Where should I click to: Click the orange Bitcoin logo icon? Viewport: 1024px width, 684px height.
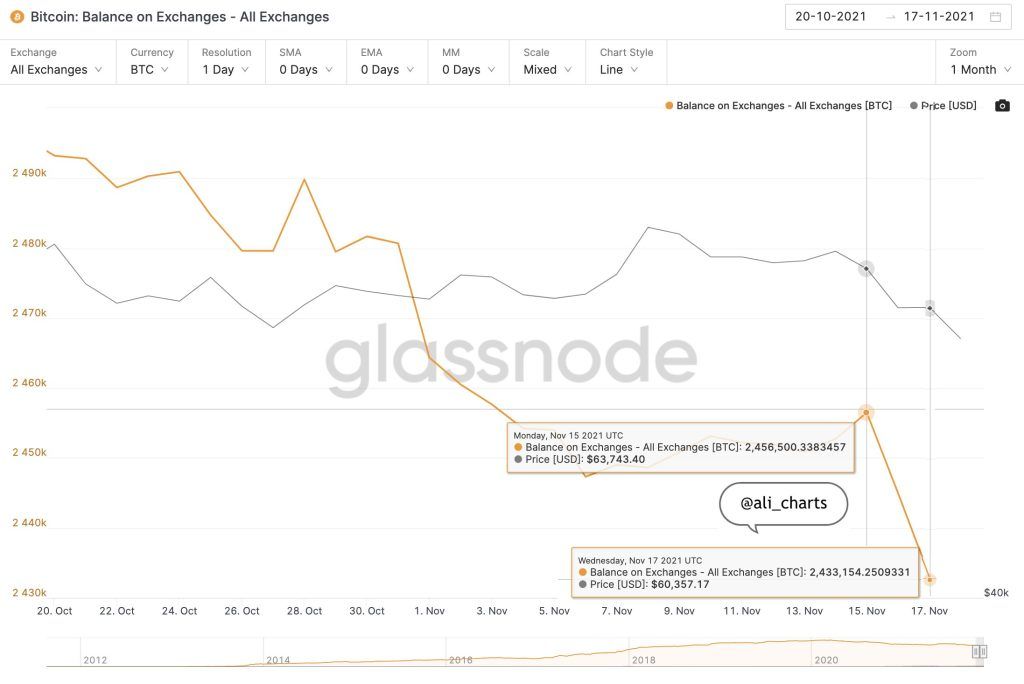pos(17,17)
